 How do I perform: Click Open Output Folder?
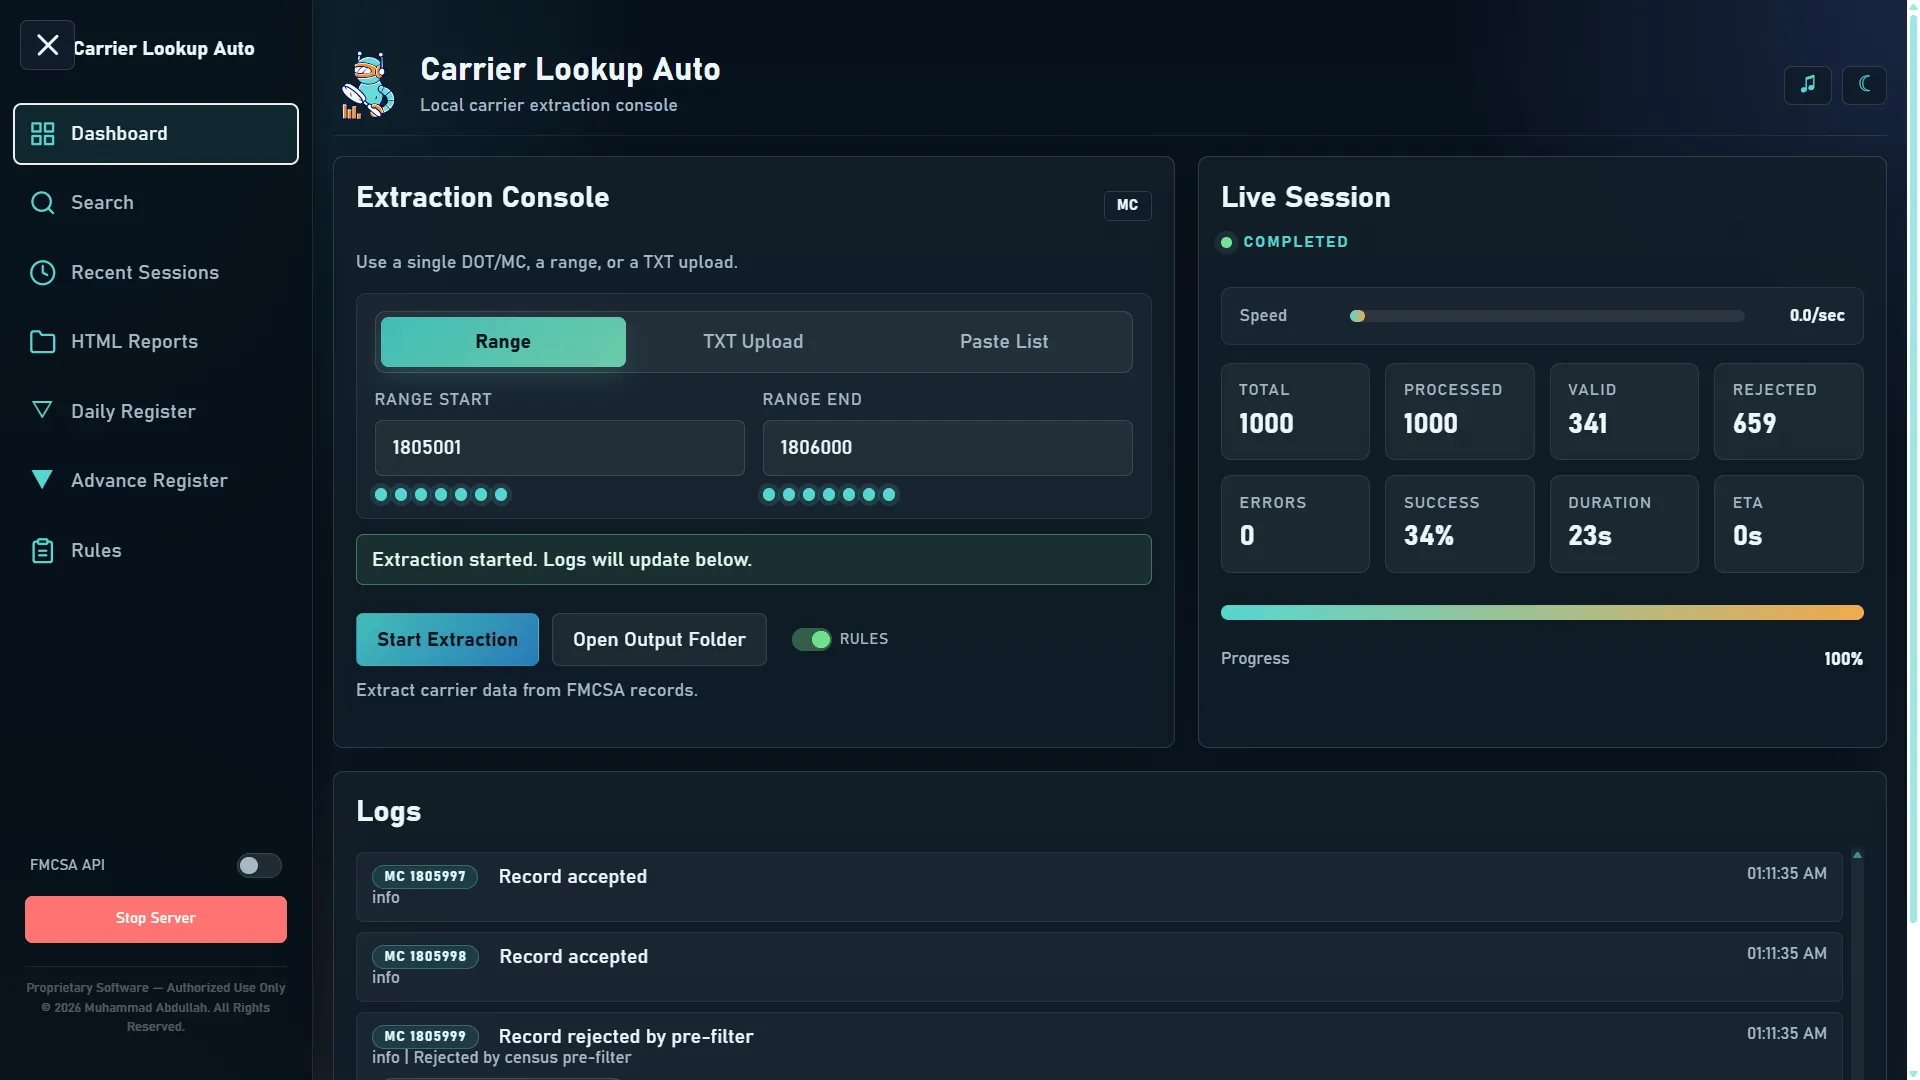pyautogui.click(x=659, y=640)
